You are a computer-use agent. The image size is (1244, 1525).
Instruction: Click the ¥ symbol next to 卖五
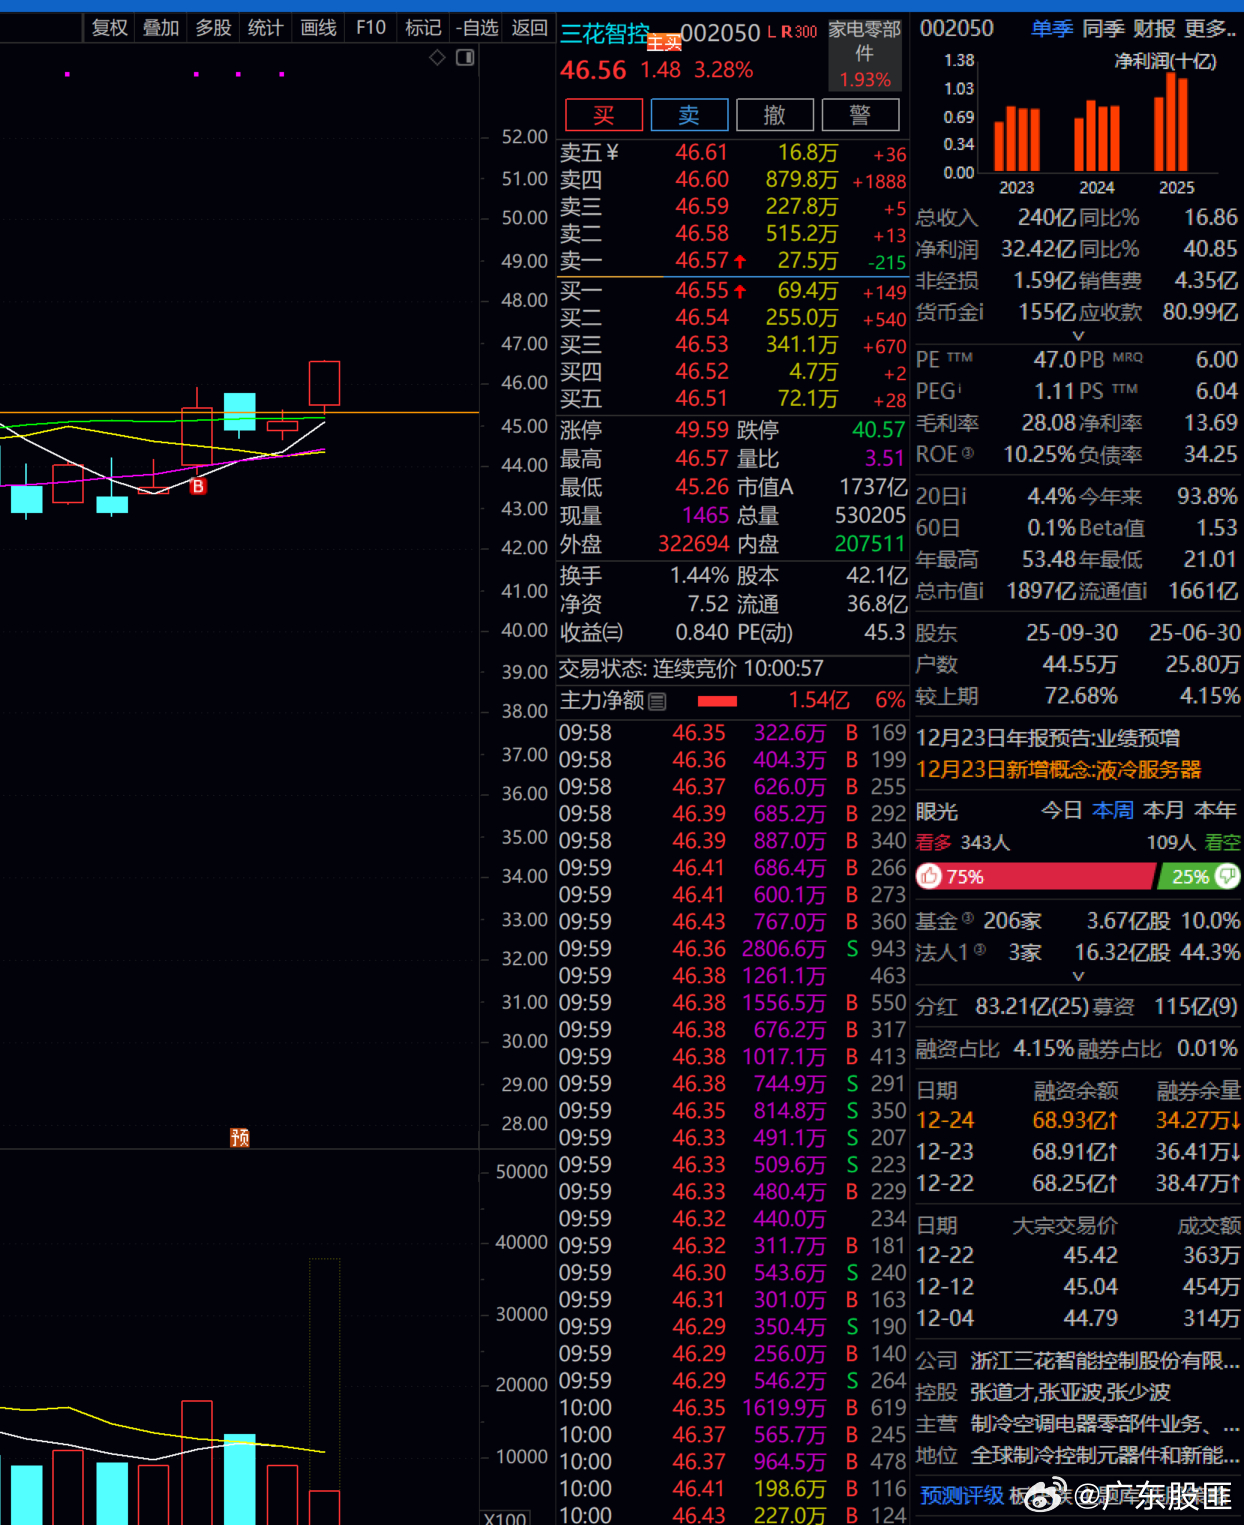click(612, 153)
